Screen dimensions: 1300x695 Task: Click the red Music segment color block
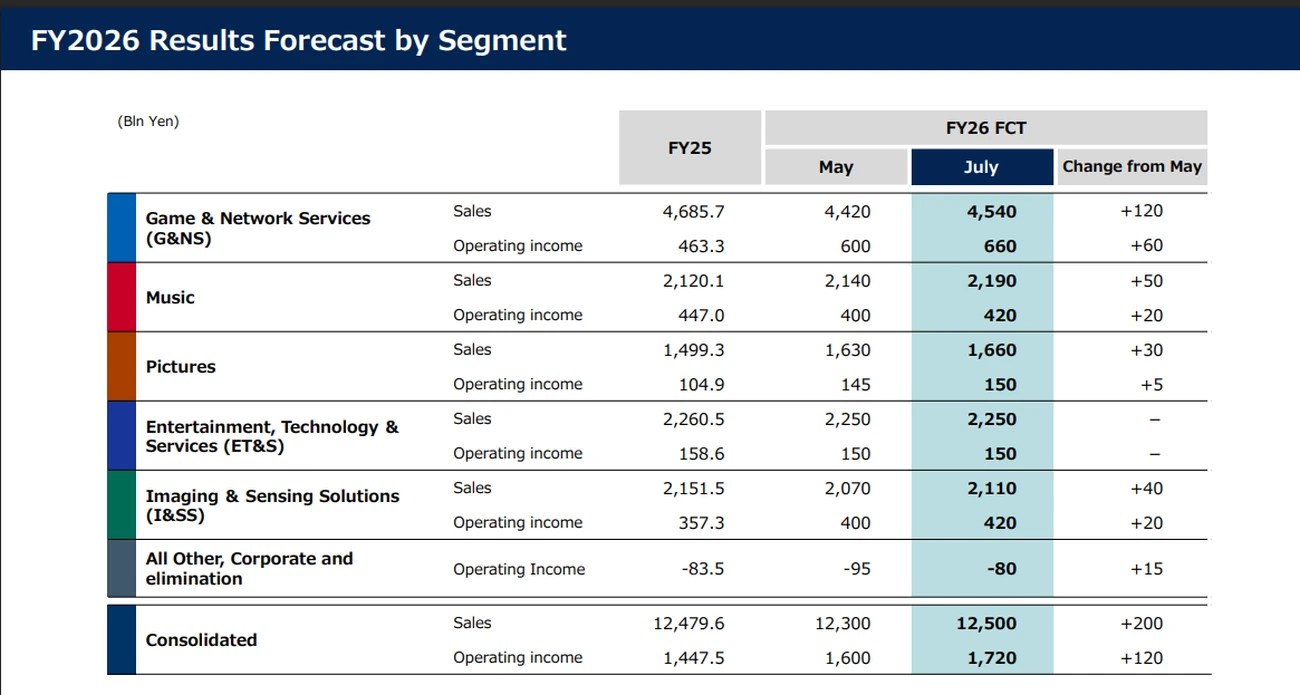pyautogui.click(x=121, y=297)
